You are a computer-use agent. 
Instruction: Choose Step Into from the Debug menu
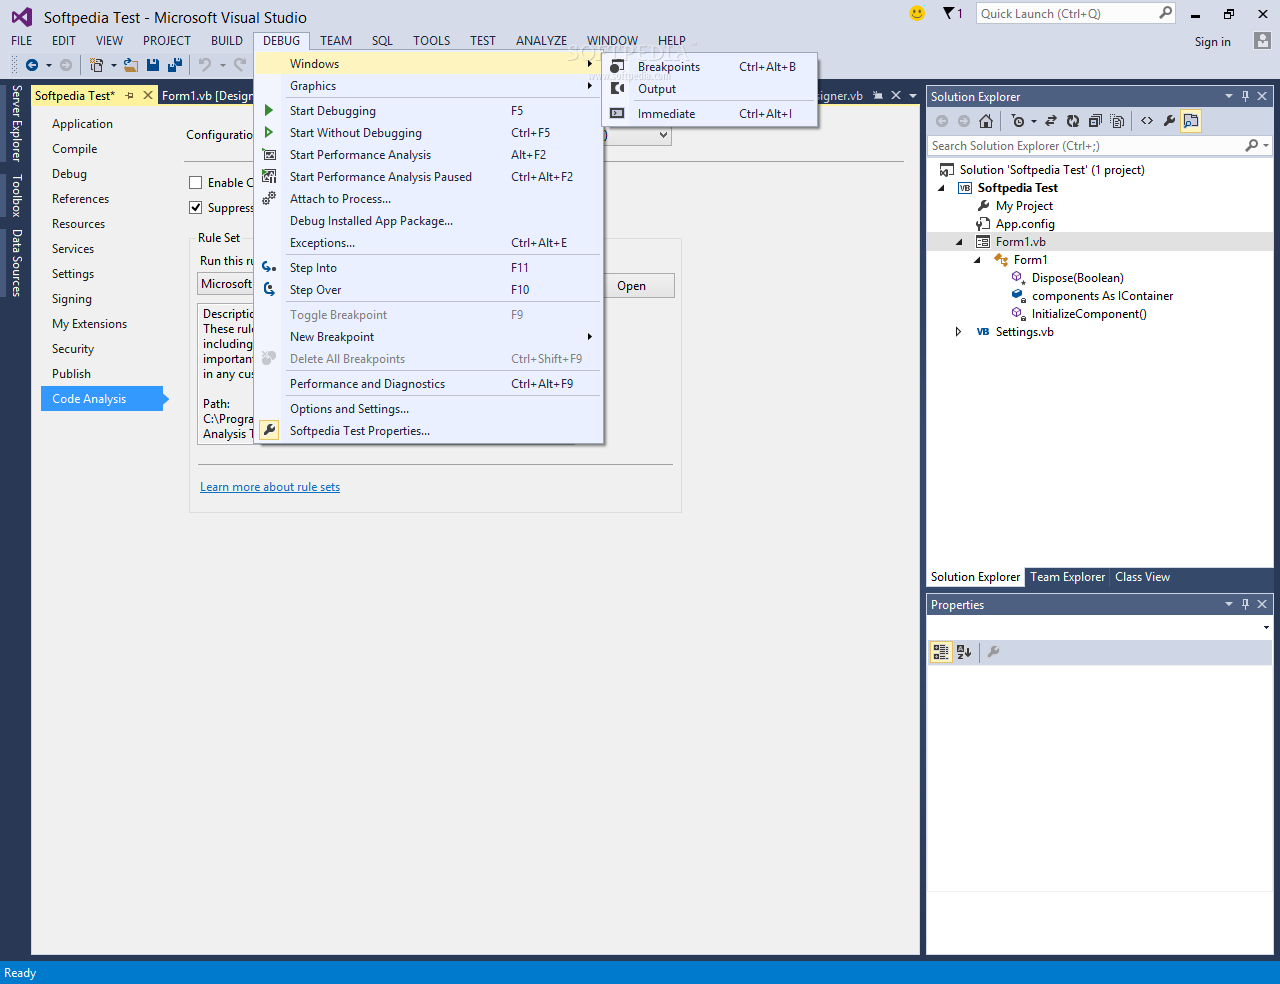pos(429,268)
